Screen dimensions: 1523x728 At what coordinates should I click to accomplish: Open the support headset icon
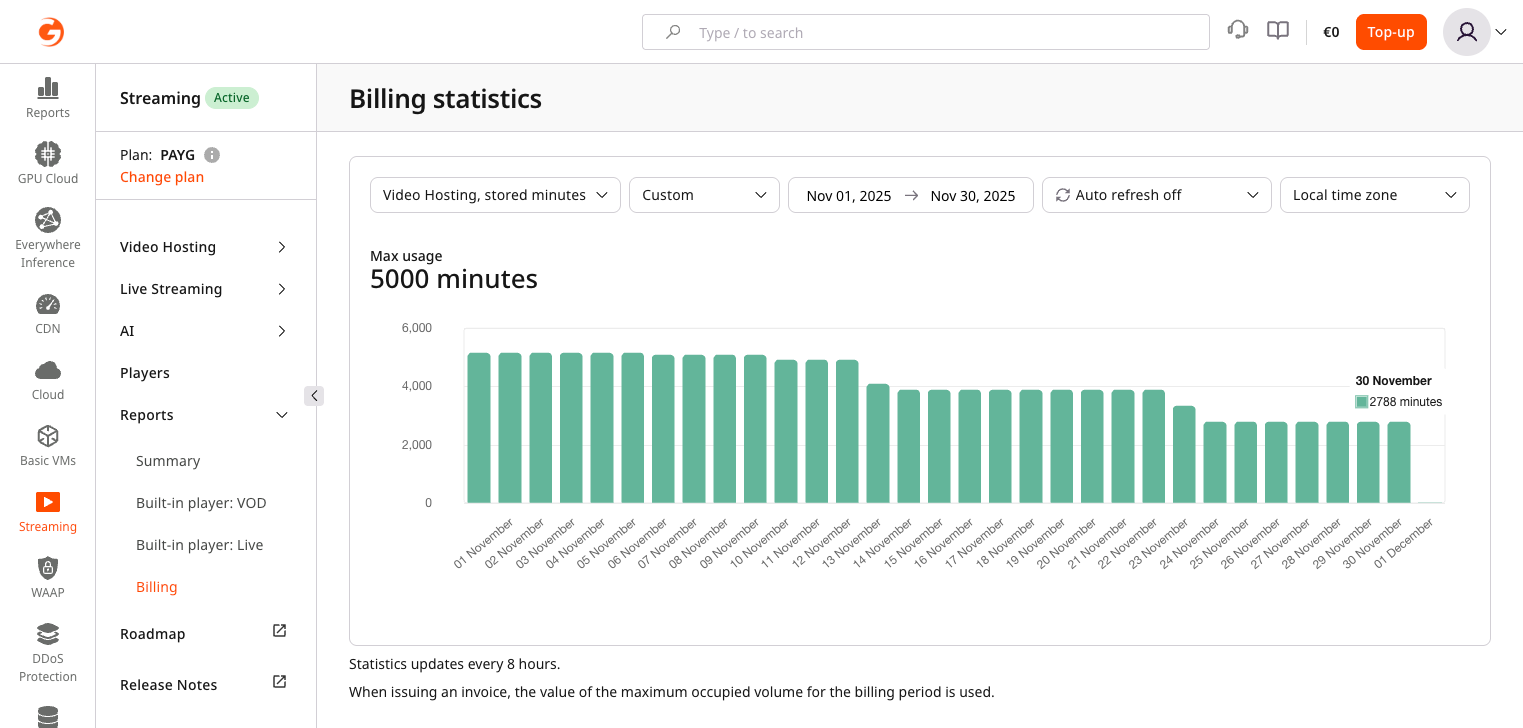coord(1238,30)
